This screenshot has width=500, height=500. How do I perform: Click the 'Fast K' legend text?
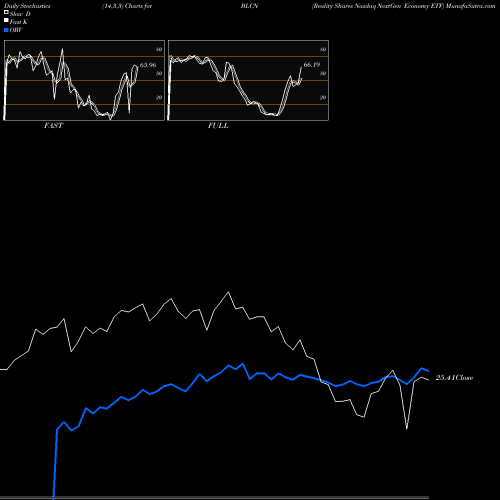click(19, 22)
